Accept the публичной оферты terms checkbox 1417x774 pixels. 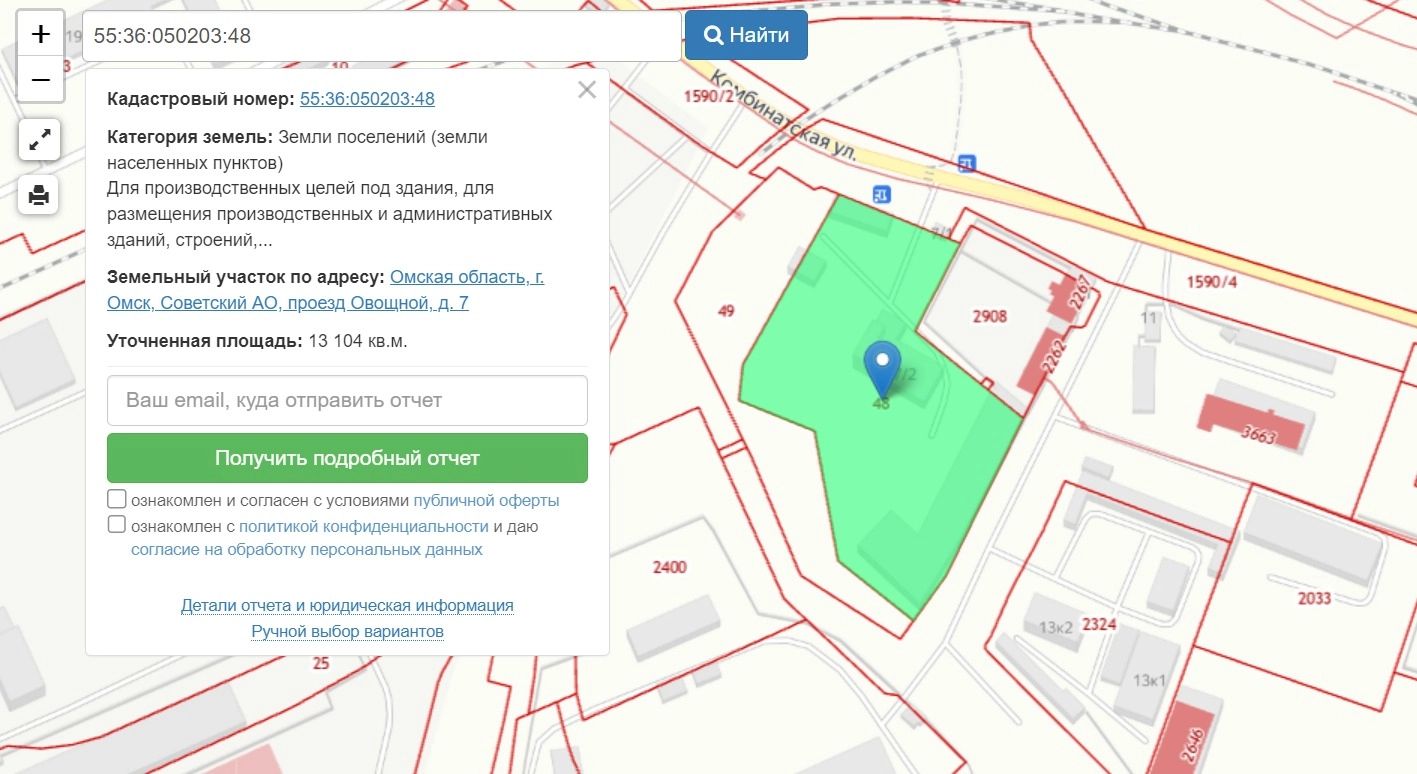[x=117, y=499]
